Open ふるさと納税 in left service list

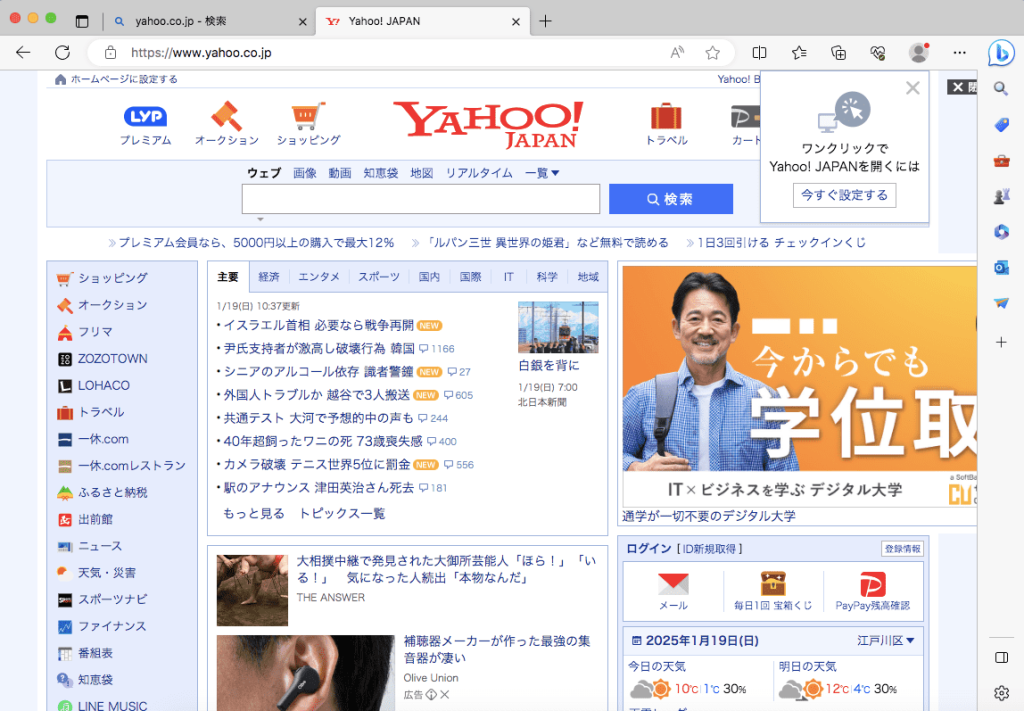(112, 492)
